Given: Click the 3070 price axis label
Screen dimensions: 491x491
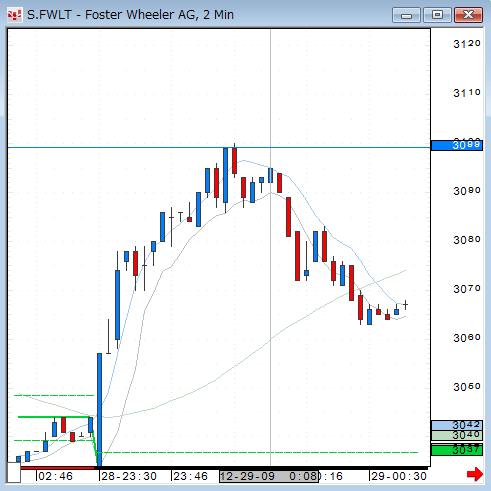Looking at the screenshot, I should 467,289.
